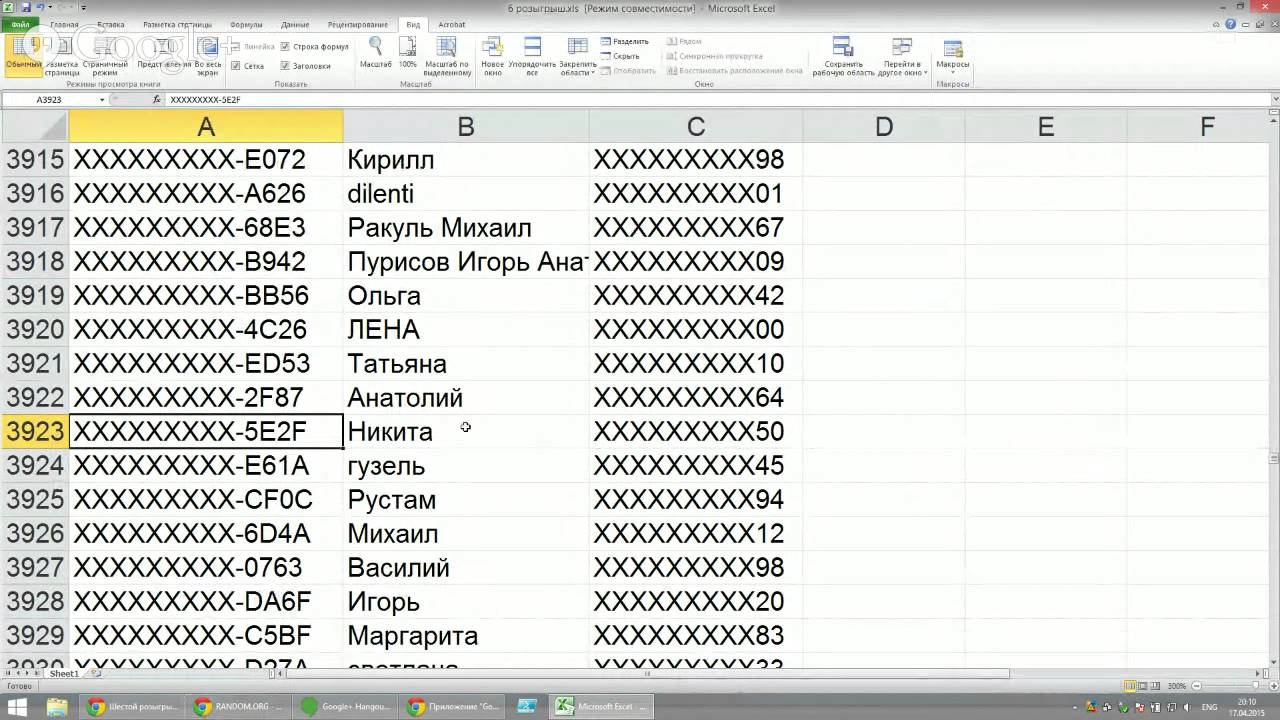1280x720 pixels.
Task: Click the Разделить split window button
Action: pyautogui.click(x=625, y=42)
